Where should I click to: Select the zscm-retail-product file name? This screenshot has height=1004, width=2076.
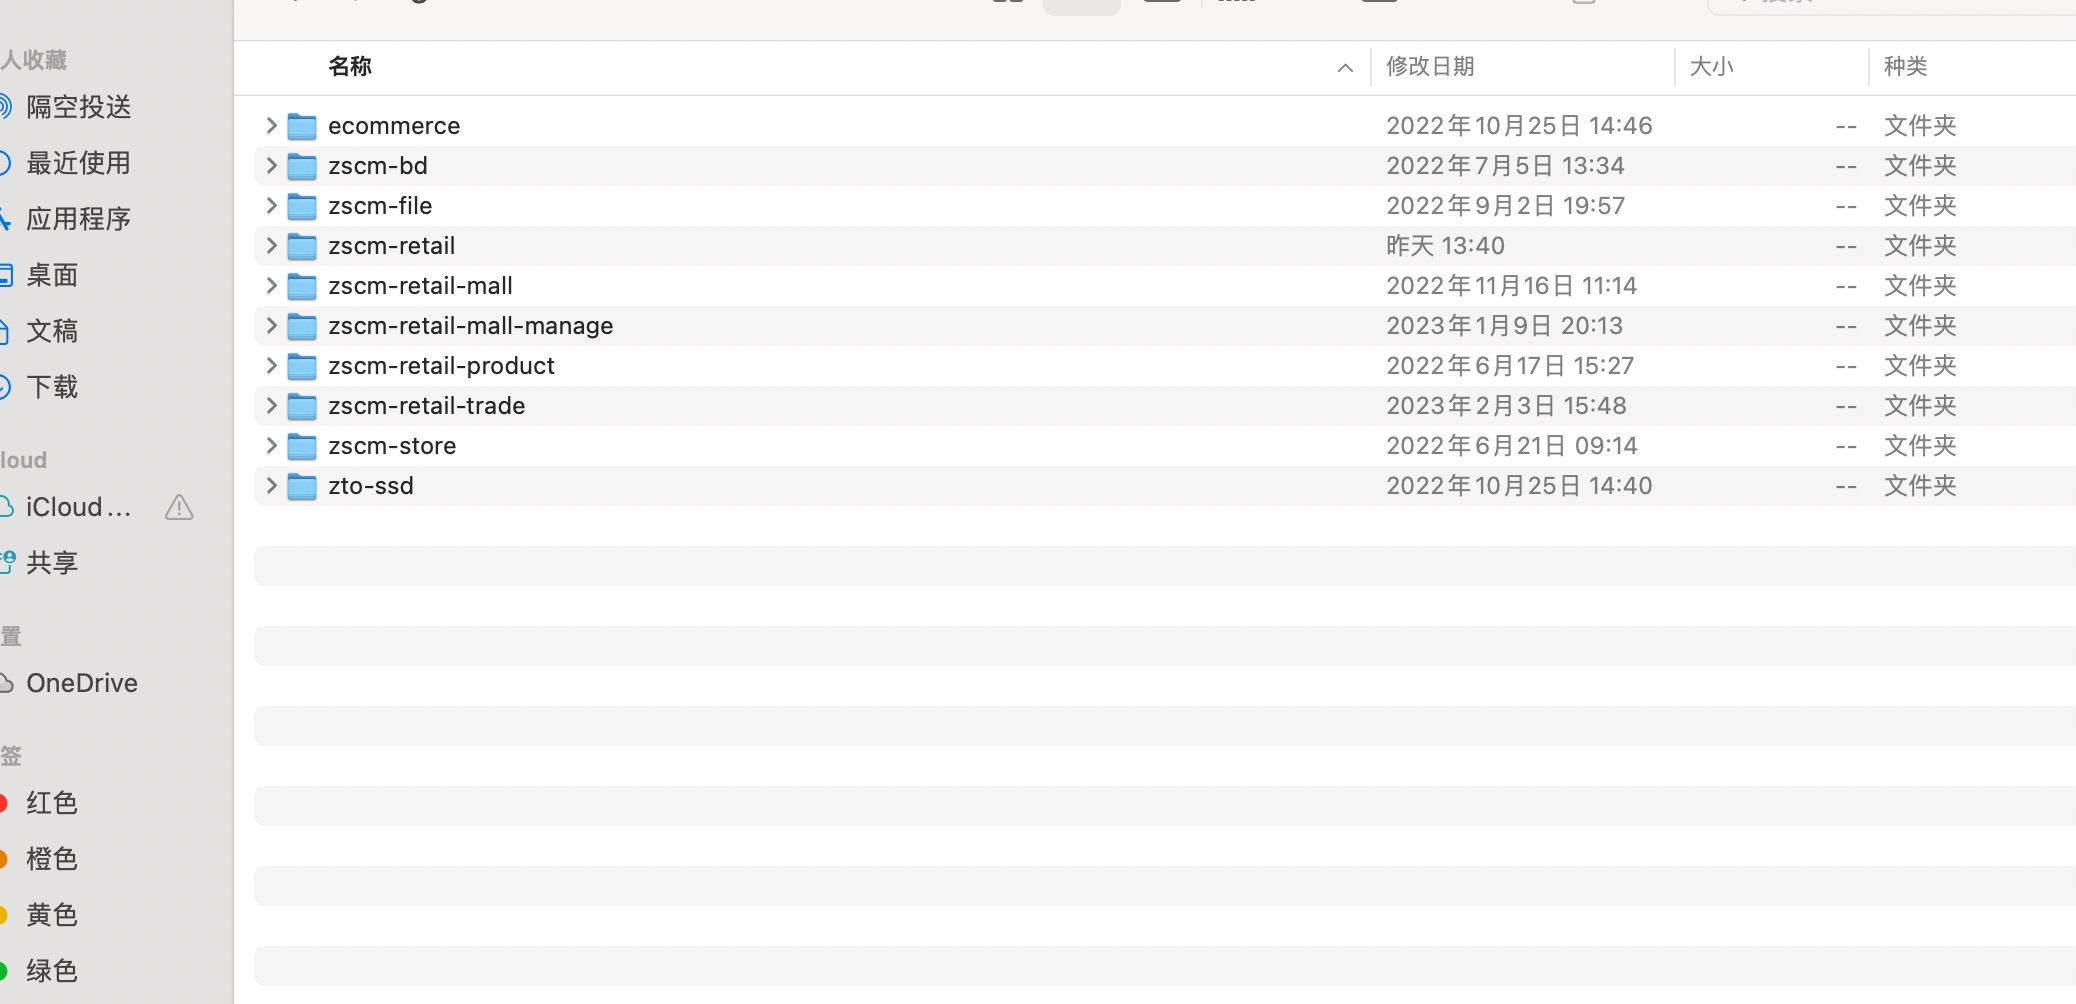point(442,366)
